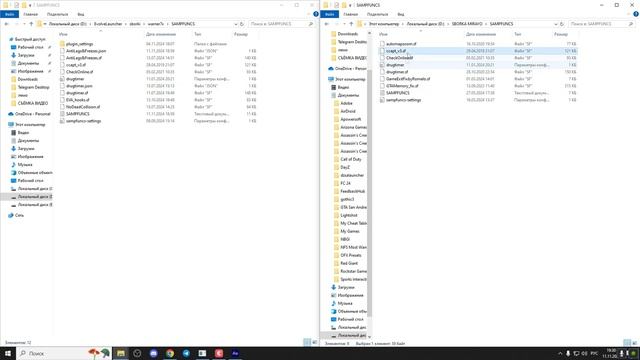The width and height of the screenshot is (640, 360).
Task: Select sampfuncs-settings in left window
Action: (x=83, y=121)
